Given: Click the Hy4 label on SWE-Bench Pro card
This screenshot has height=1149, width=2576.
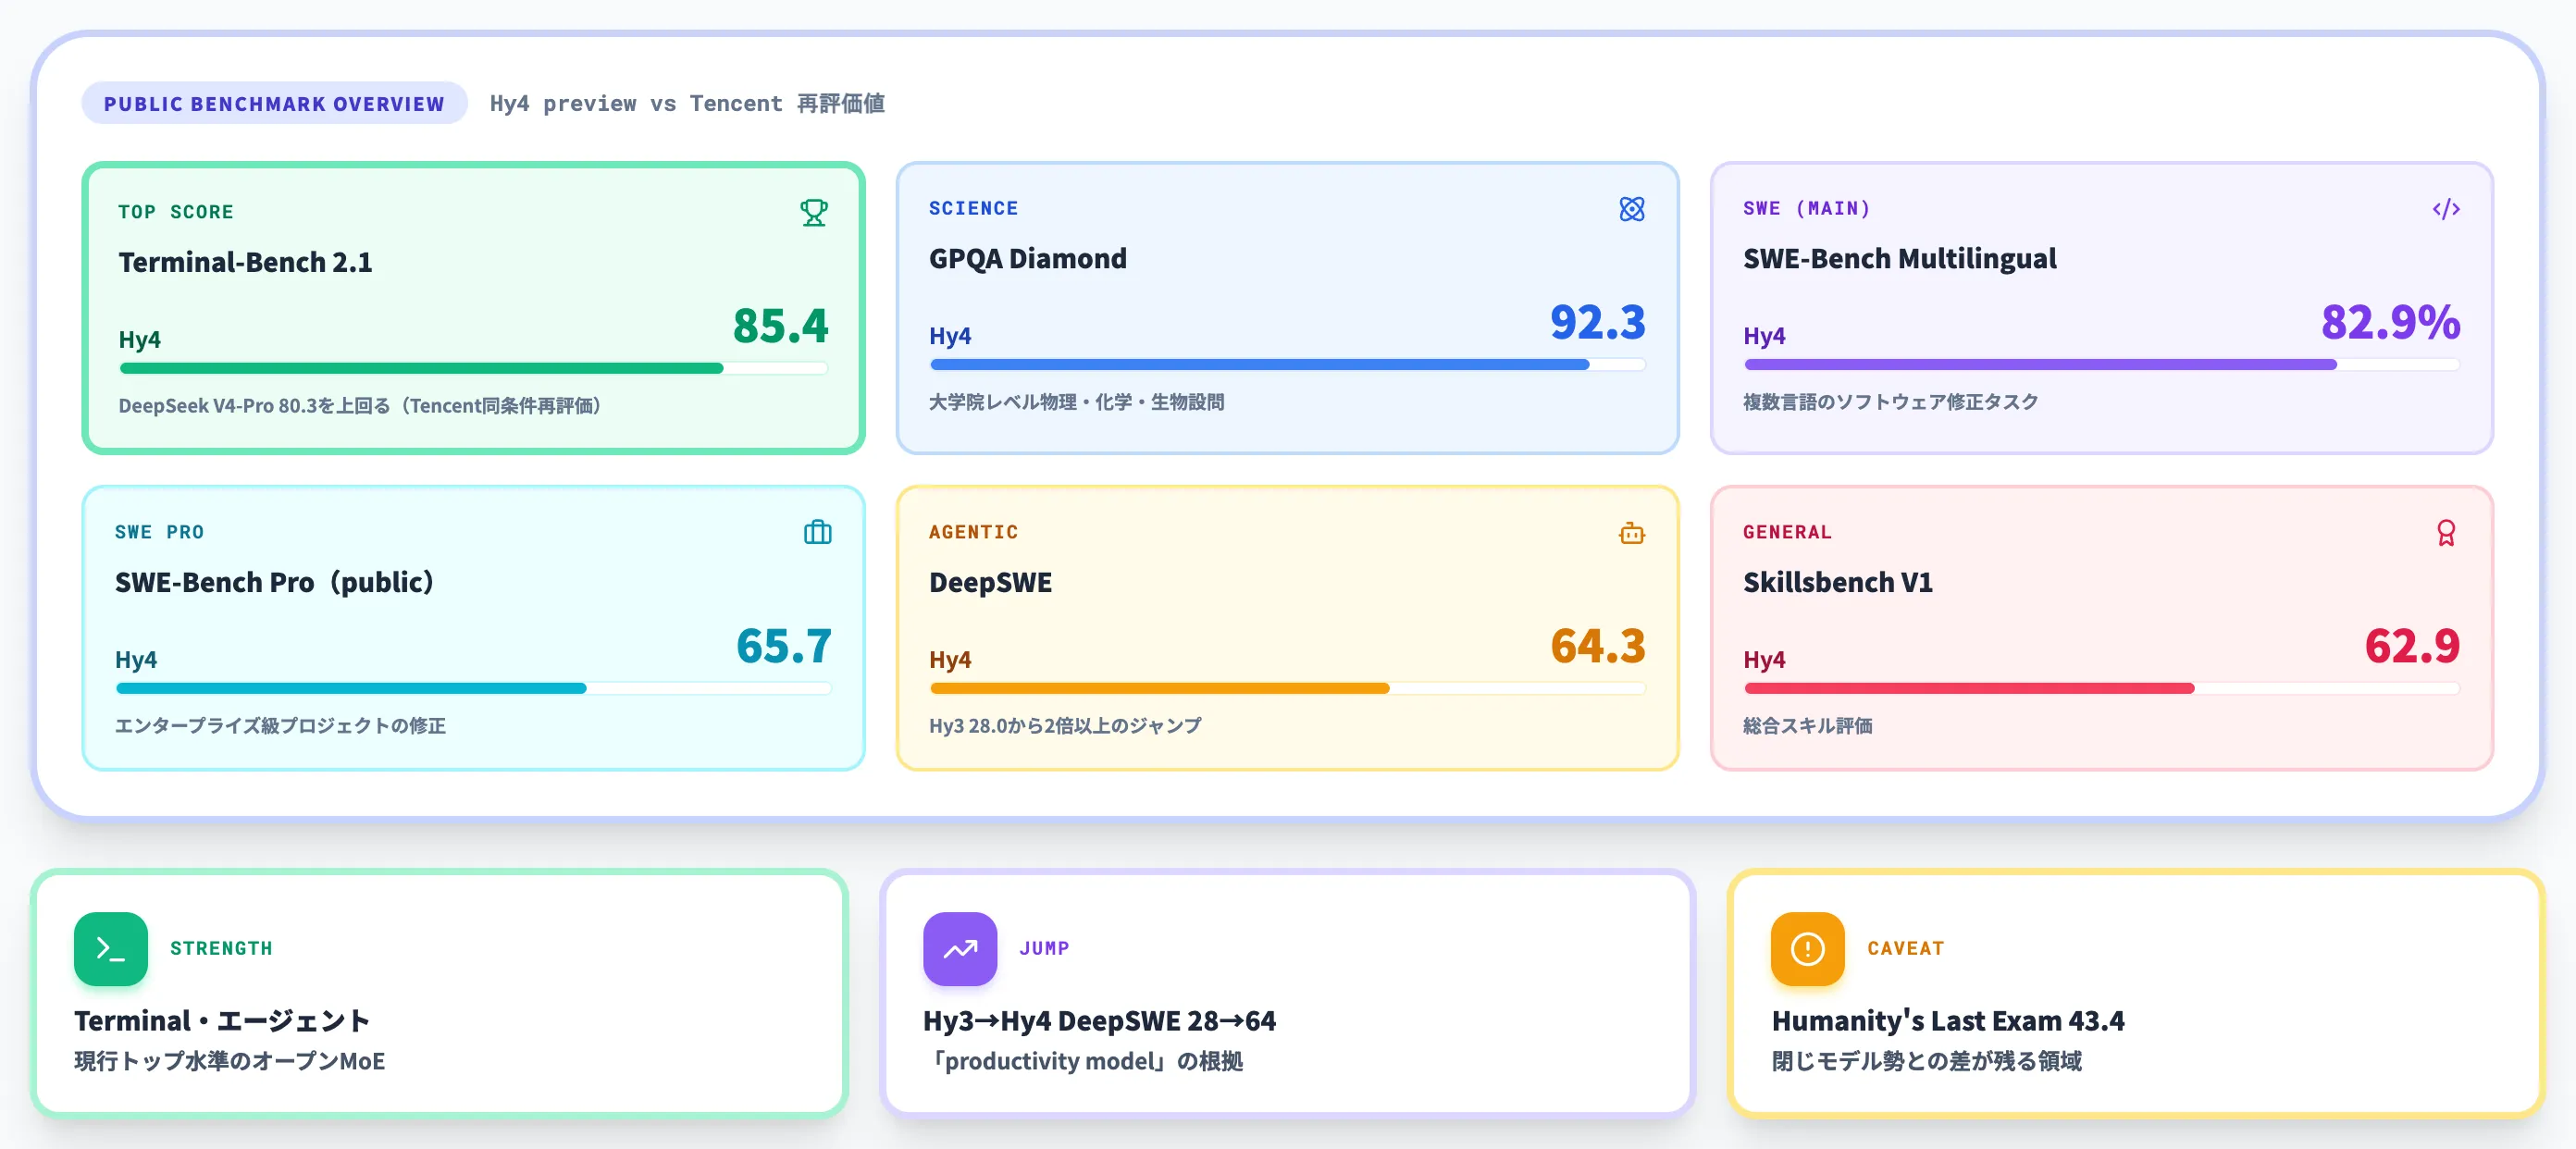Looking at the screenshot, I should pyautogui.click(x=136, y=660).
